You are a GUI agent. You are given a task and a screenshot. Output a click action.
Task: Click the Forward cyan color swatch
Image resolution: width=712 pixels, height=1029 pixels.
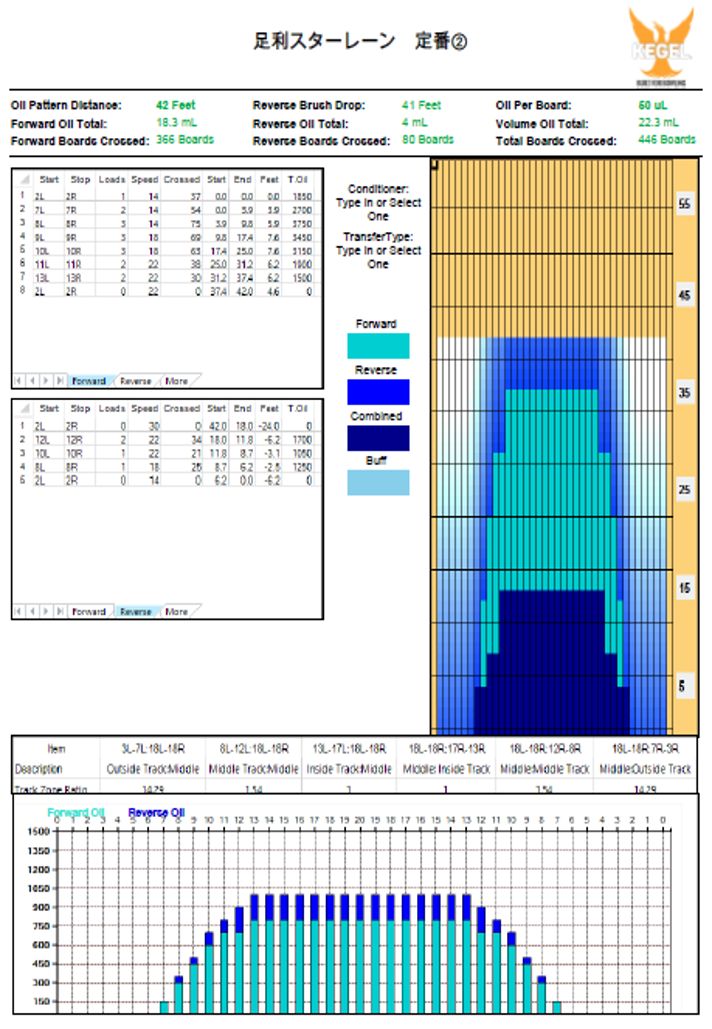[x=378, y=346]
